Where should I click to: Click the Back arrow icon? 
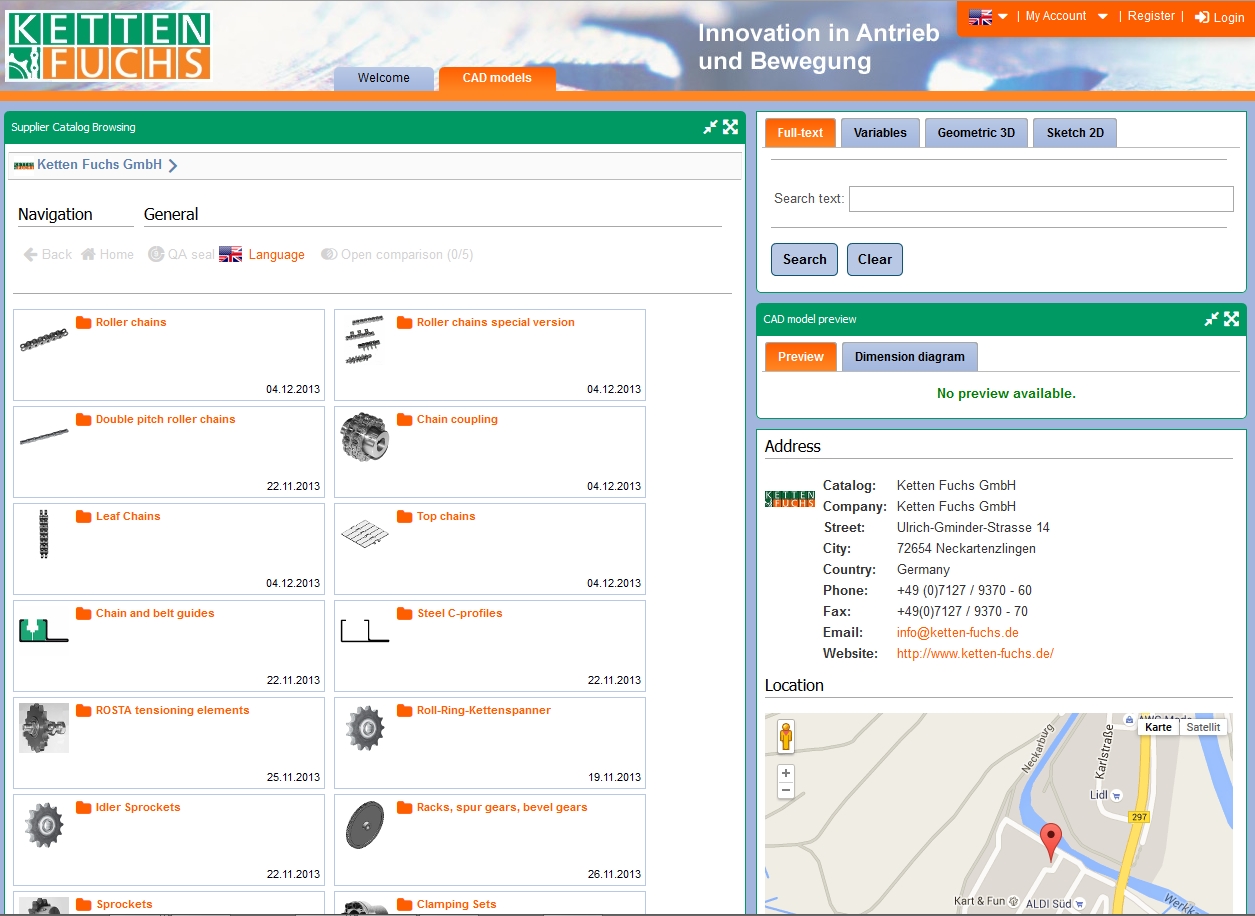pyautogui.click(x=31, y=255)
